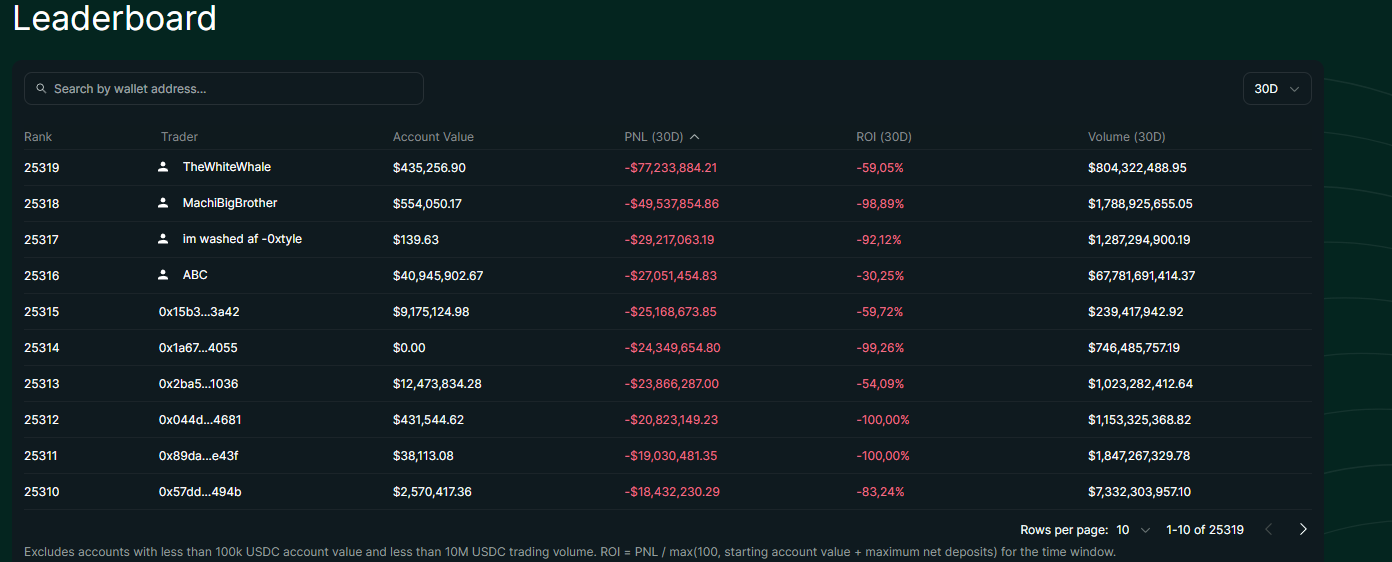The image size is (1392, 562).
Task: Click volume $7,332,303,957.10
Action: (1139, 492)
